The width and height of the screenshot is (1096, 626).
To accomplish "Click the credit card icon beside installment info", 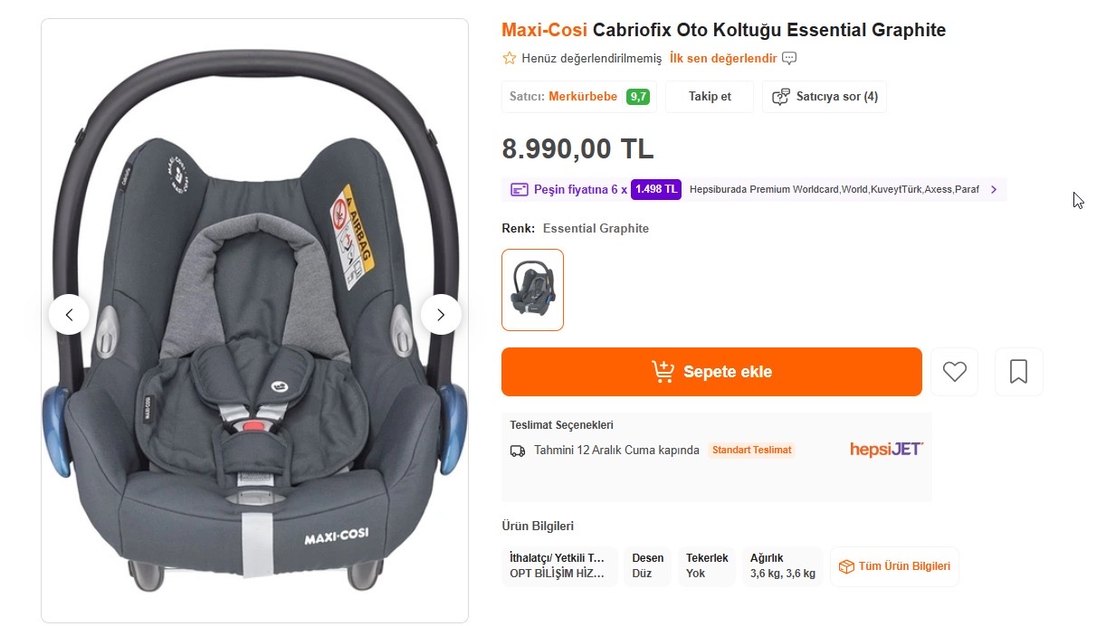I will coord(518,188).
